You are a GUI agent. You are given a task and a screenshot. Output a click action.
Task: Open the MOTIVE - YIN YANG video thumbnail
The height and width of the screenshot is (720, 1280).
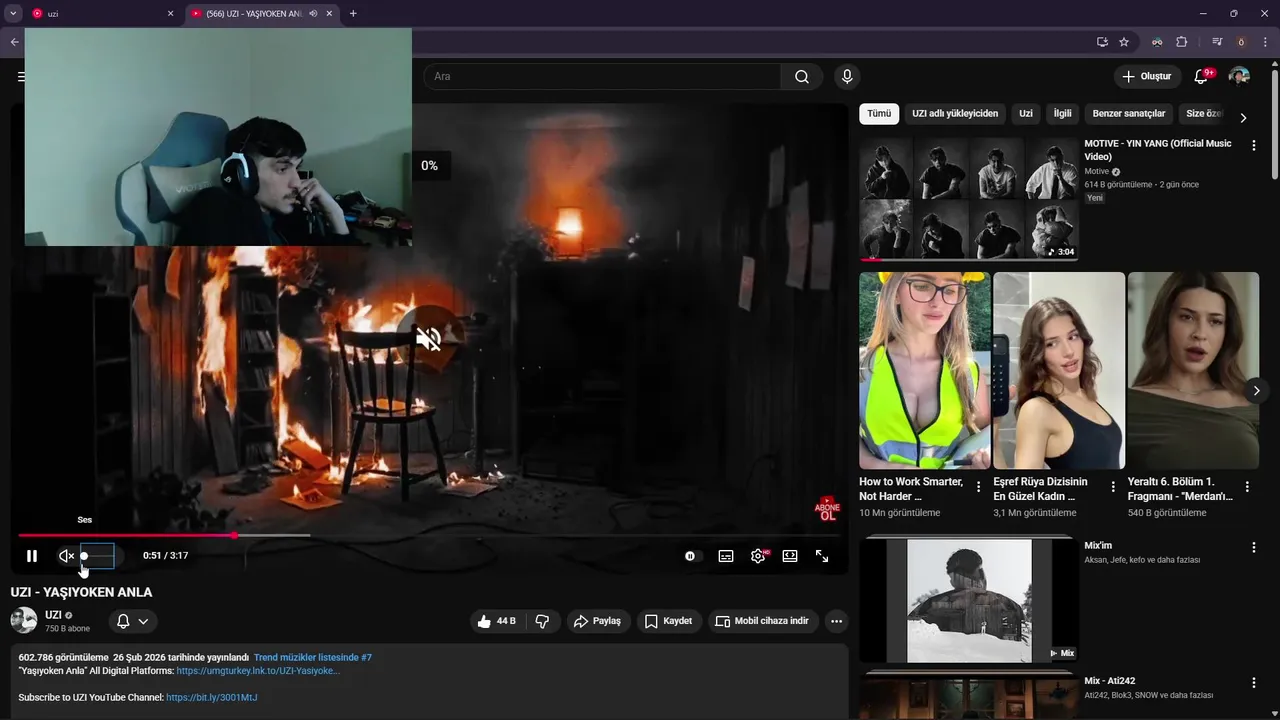click(968, 198)
